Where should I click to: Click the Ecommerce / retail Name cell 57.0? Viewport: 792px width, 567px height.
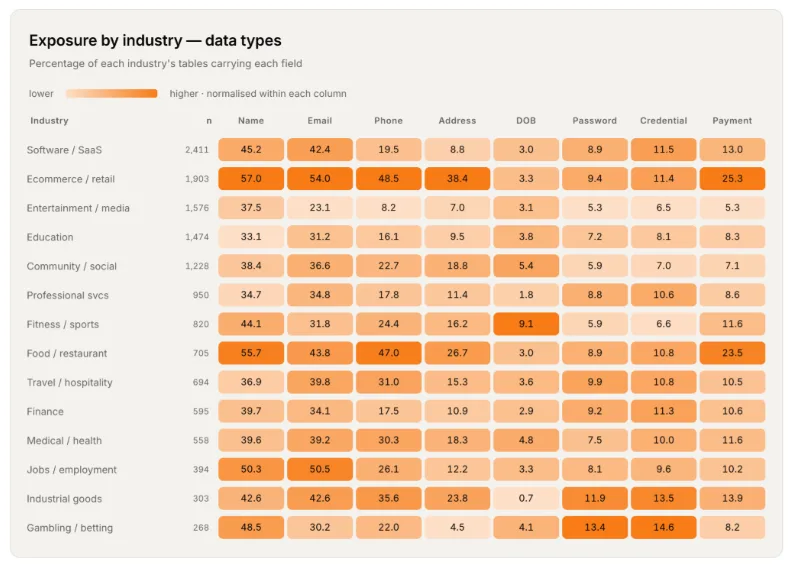click(x=251, y=179)
